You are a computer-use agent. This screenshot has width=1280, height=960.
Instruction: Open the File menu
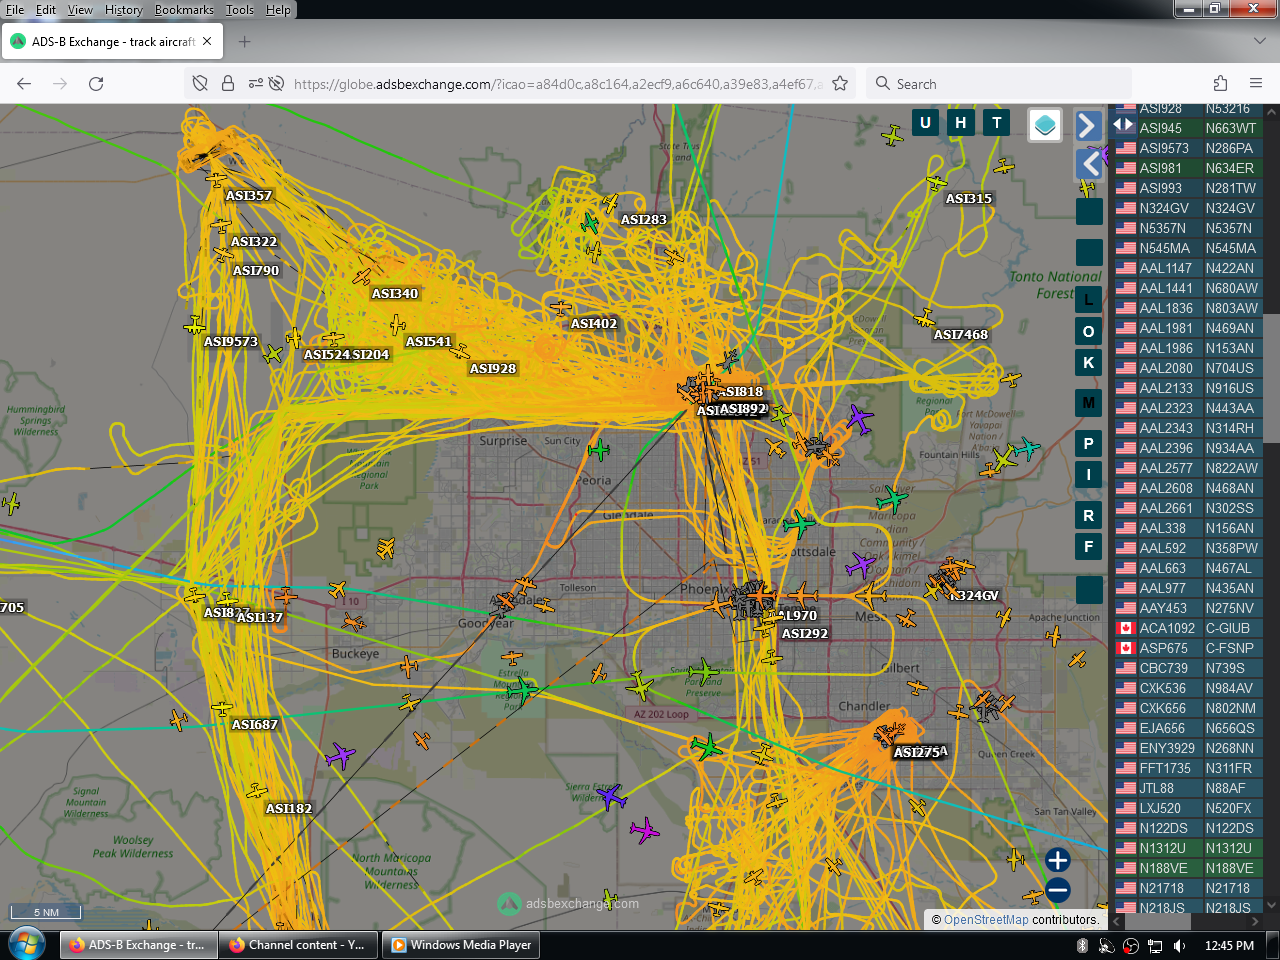coord(15,10)
